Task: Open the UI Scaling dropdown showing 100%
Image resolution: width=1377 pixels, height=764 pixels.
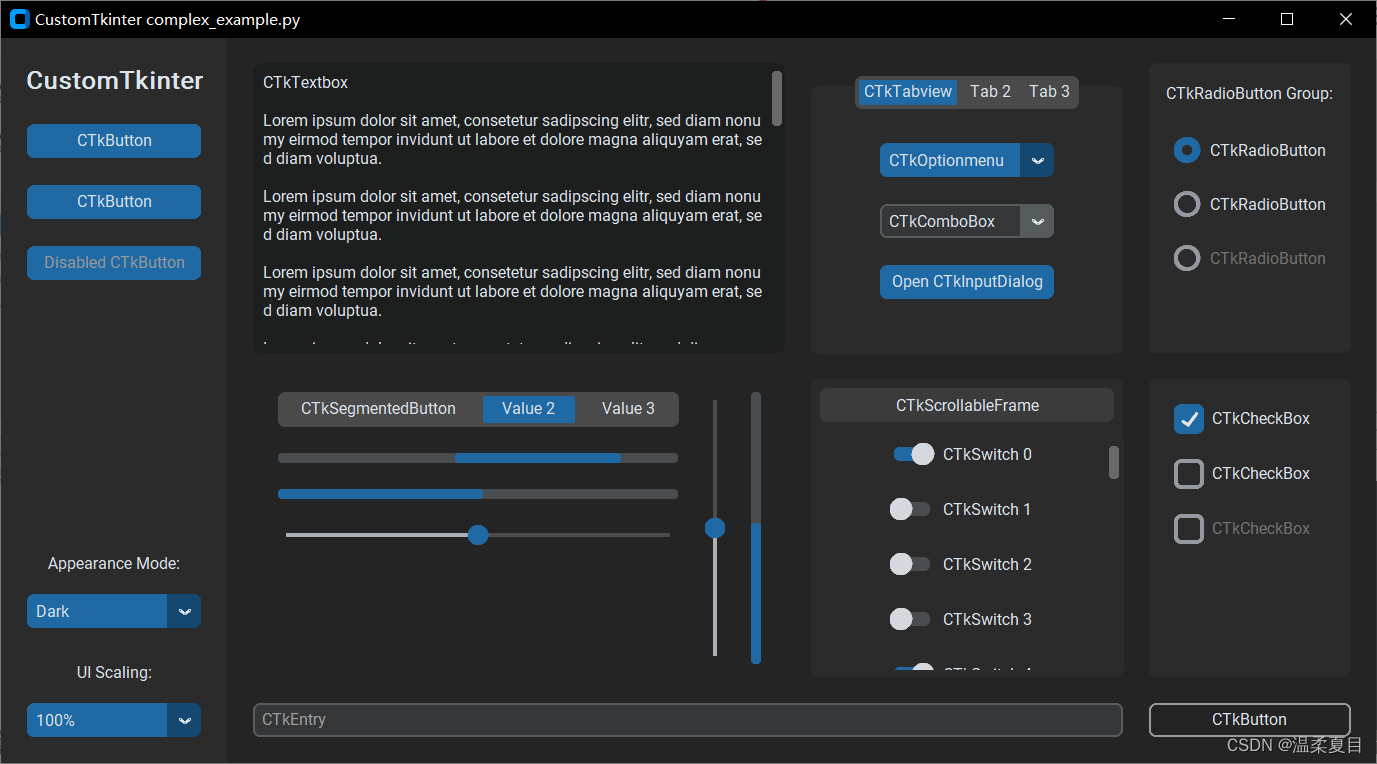Action: (114, 720)
